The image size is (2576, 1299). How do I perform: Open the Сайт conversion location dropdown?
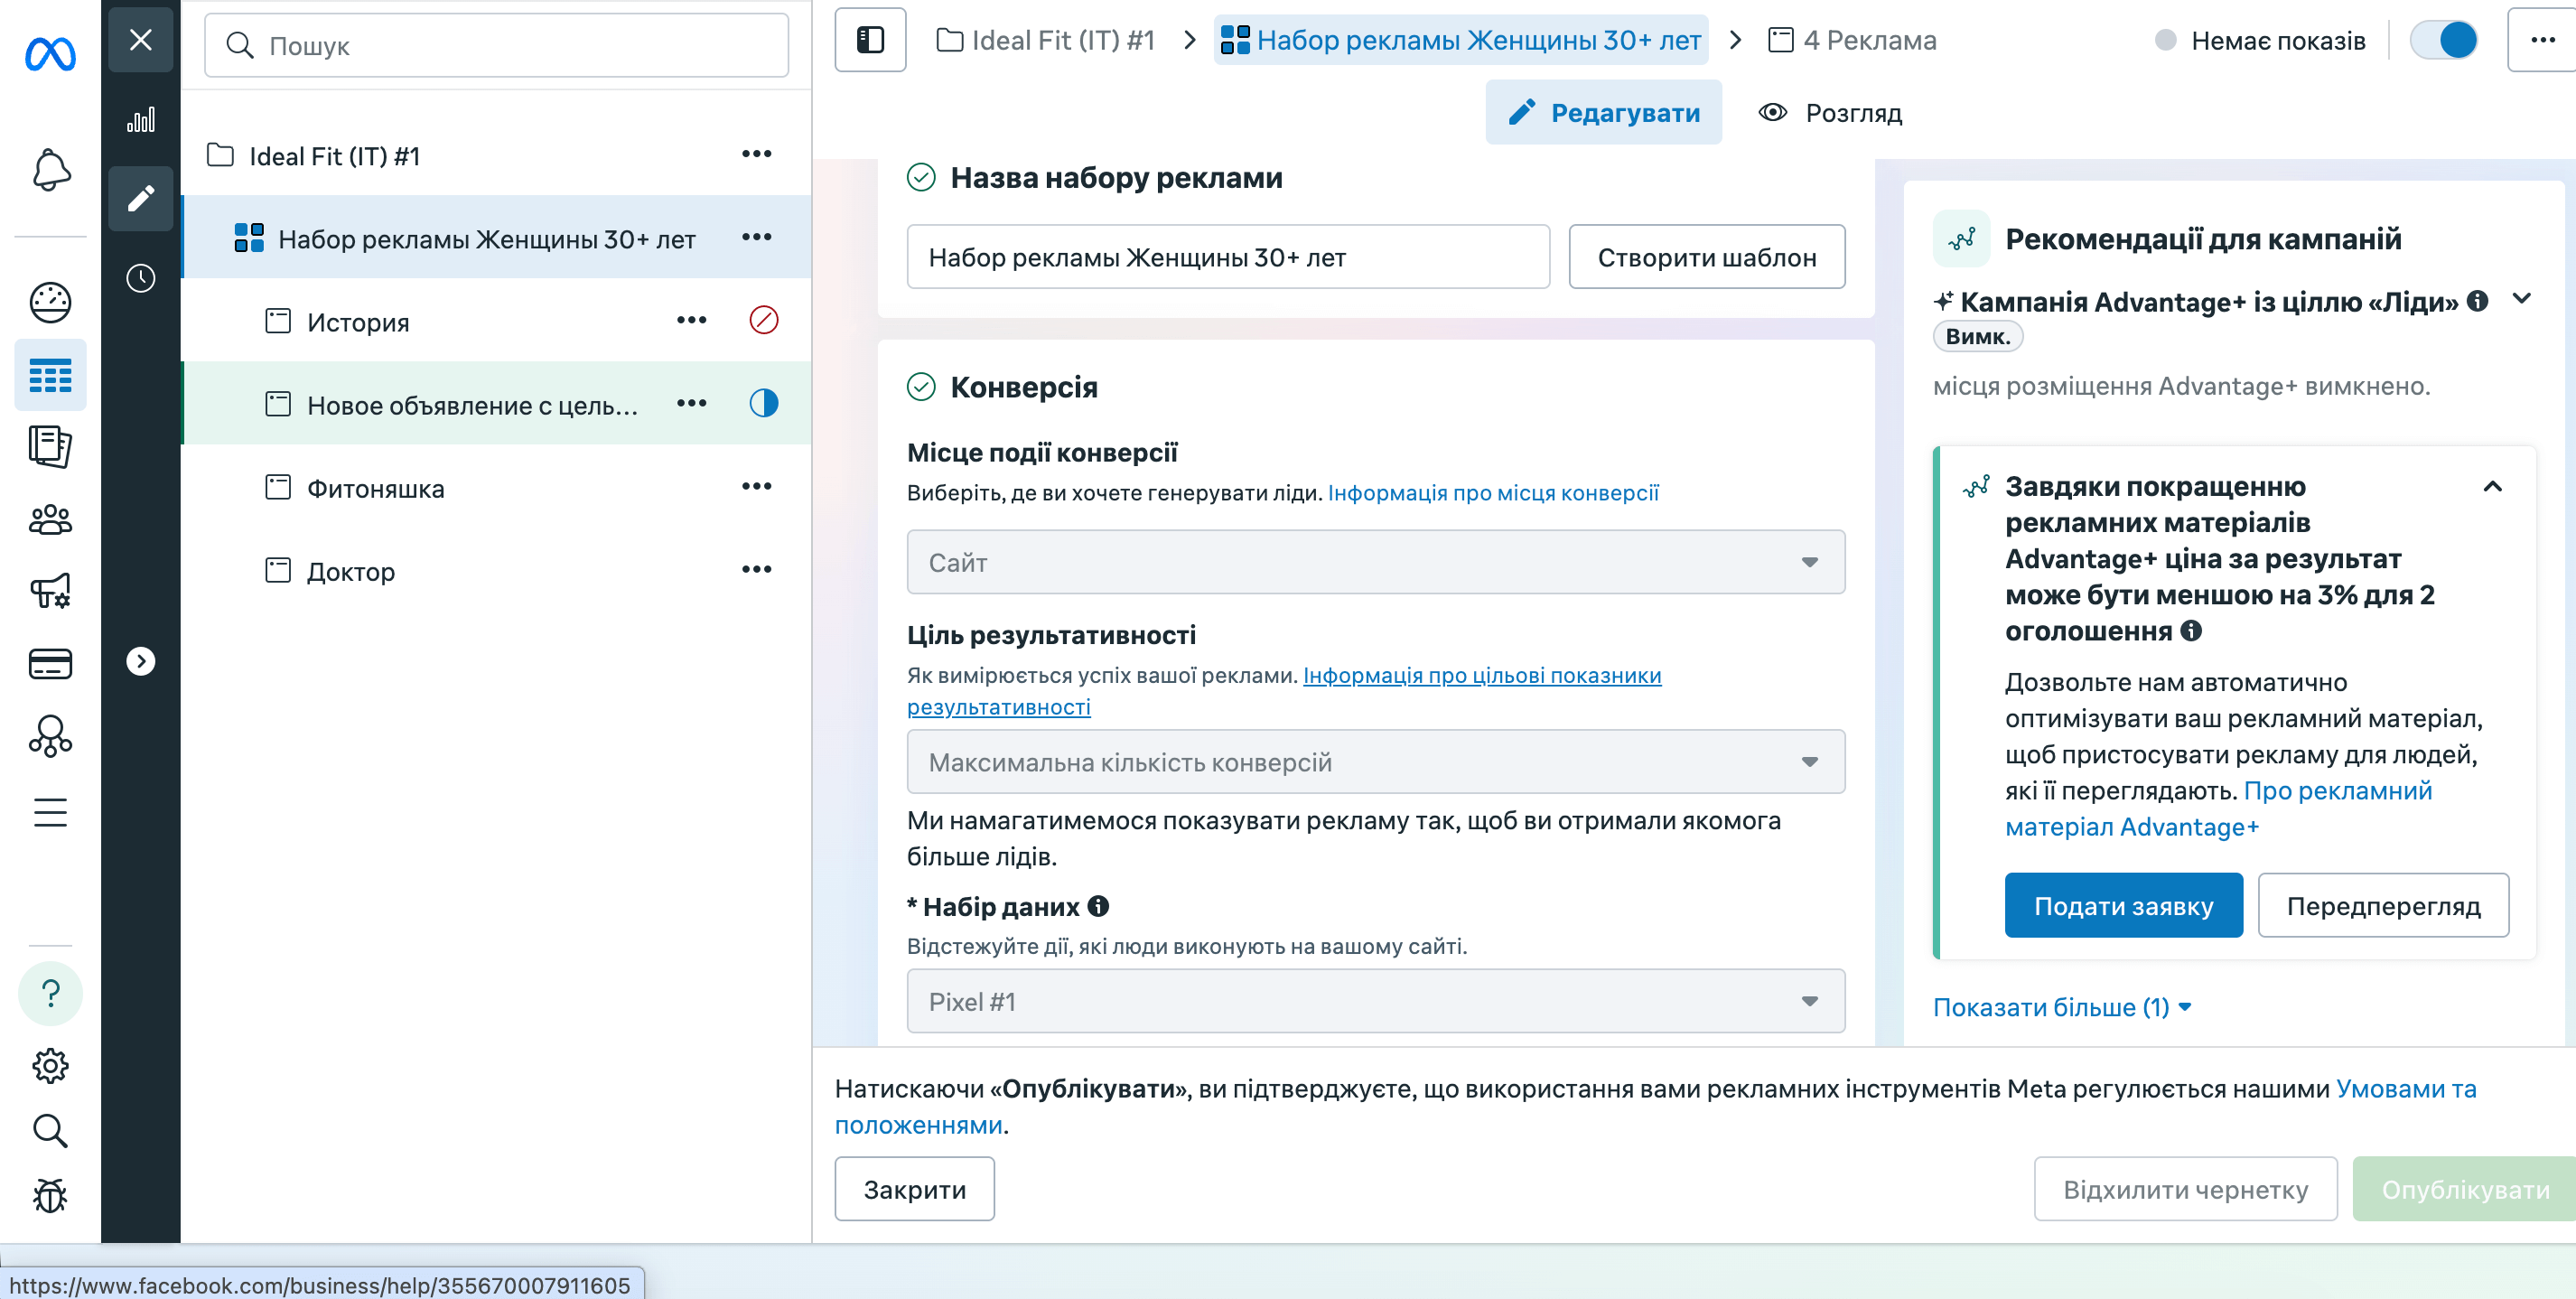click(1375, 562)
